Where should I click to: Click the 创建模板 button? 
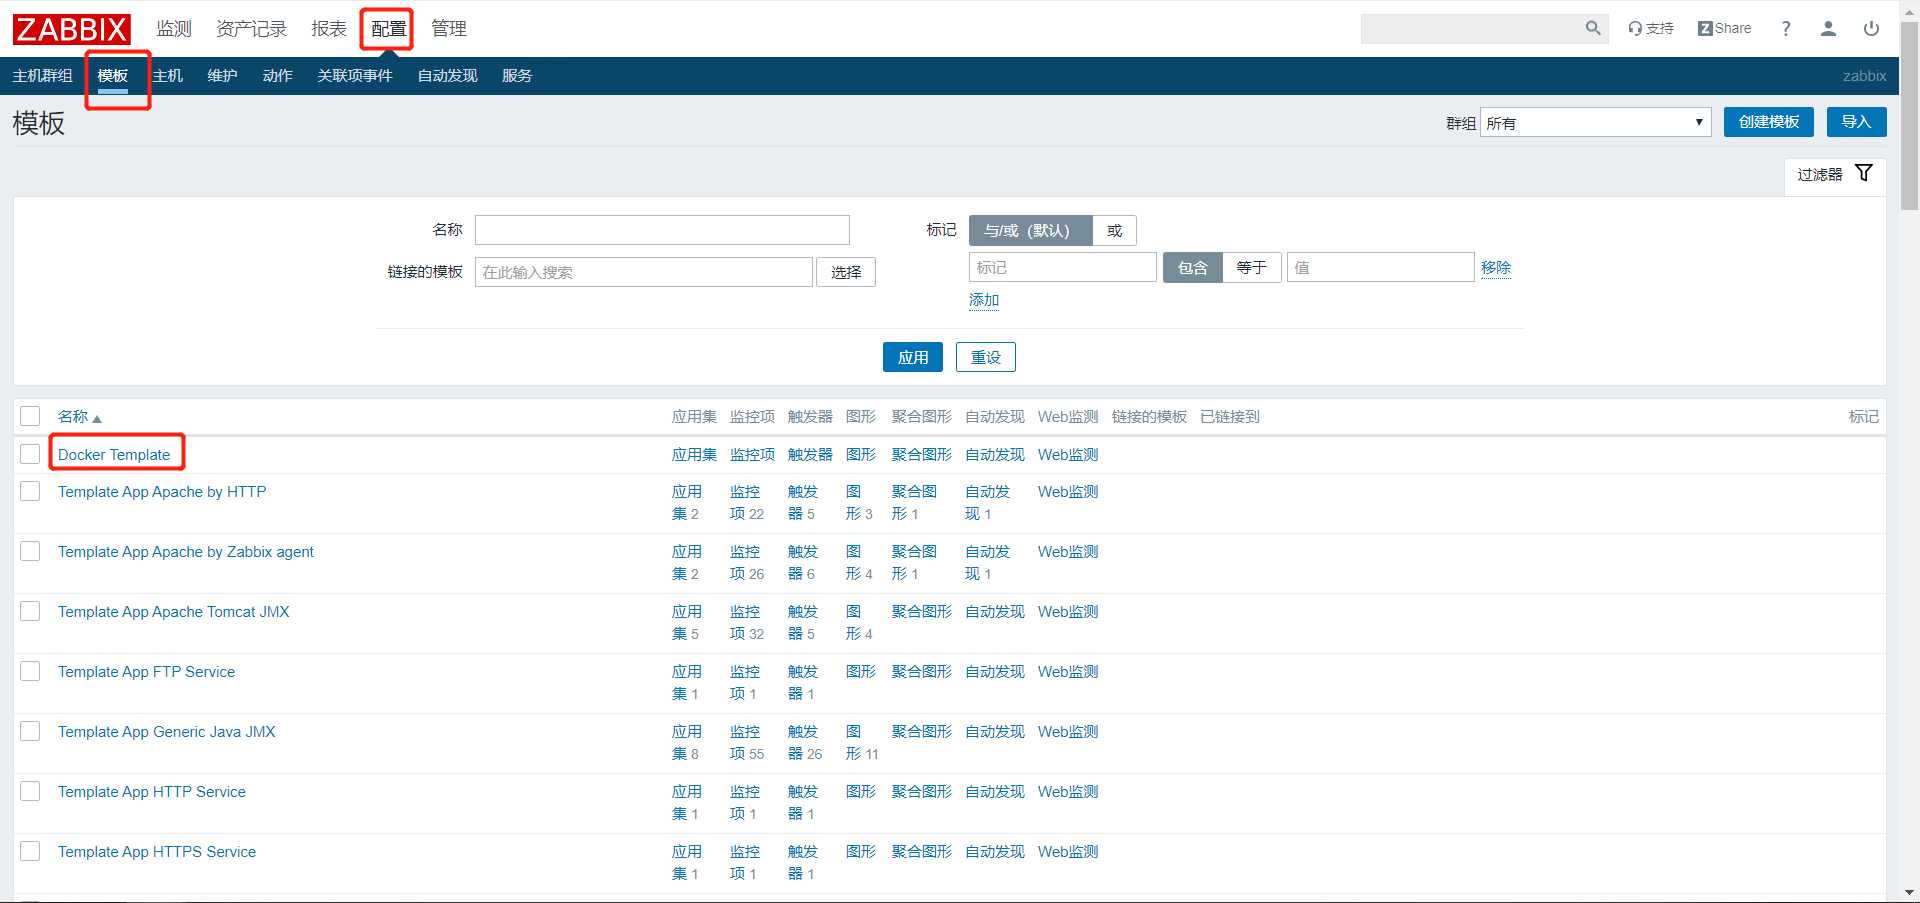click(x=1768, y=122)
